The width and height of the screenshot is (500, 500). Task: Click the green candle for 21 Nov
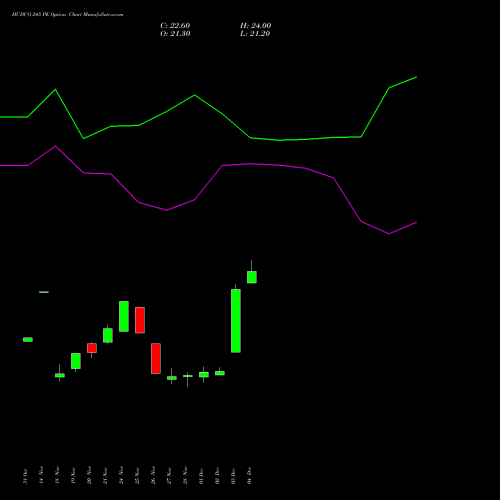[108, 335]
